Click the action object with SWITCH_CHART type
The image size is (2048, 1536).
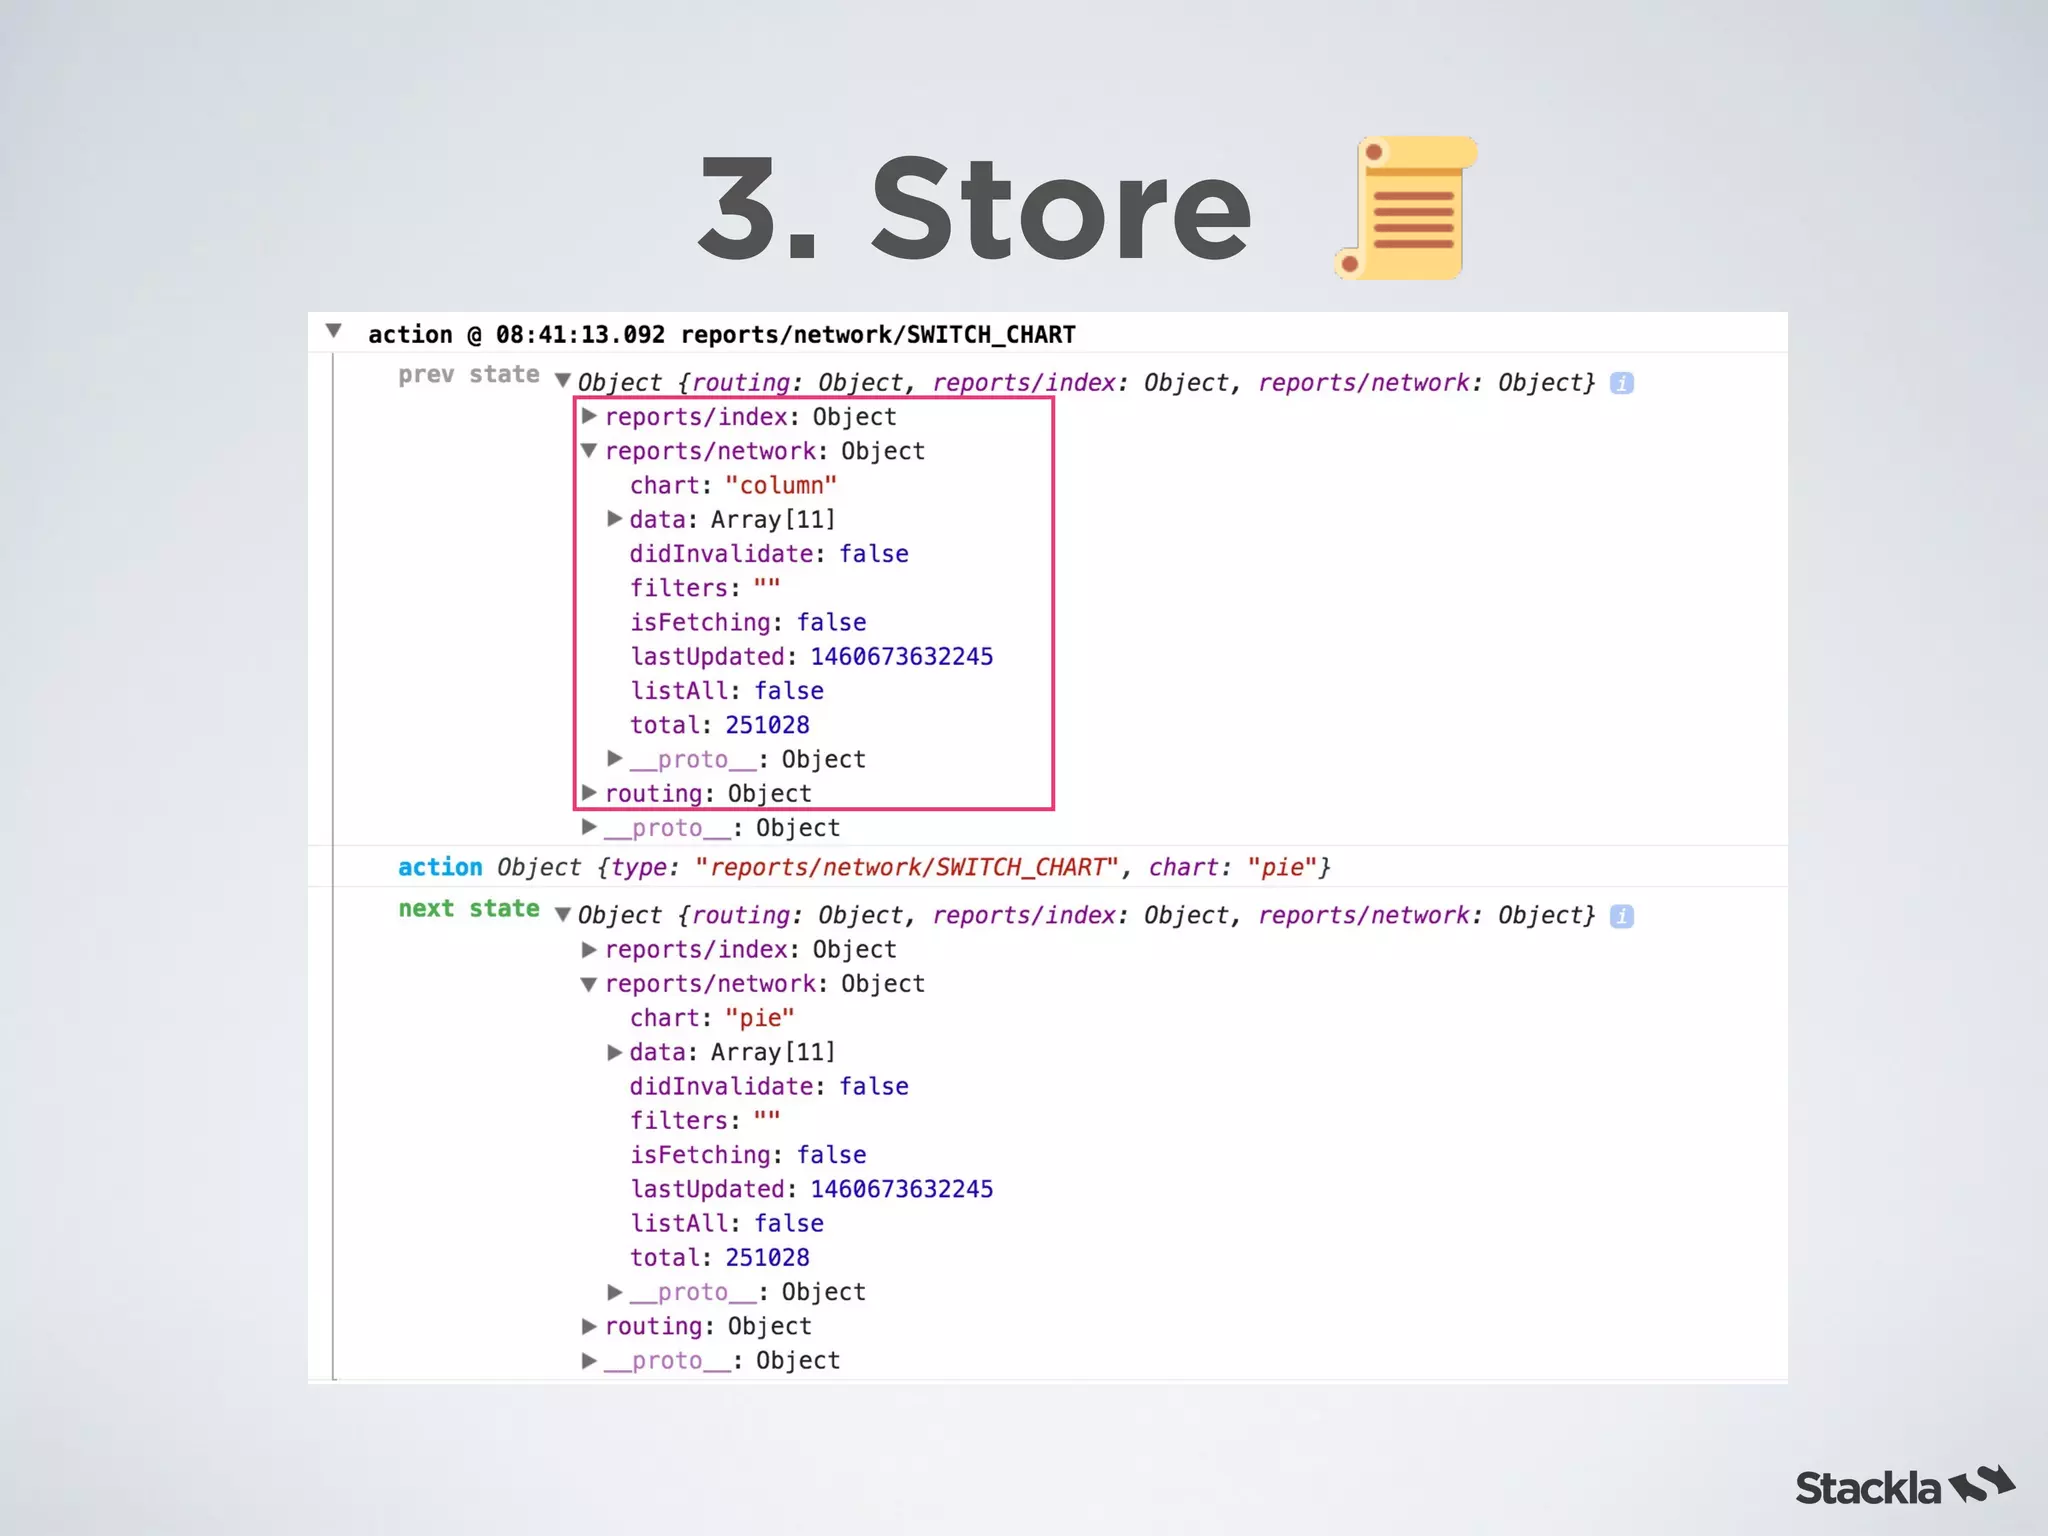pos(913,867)
